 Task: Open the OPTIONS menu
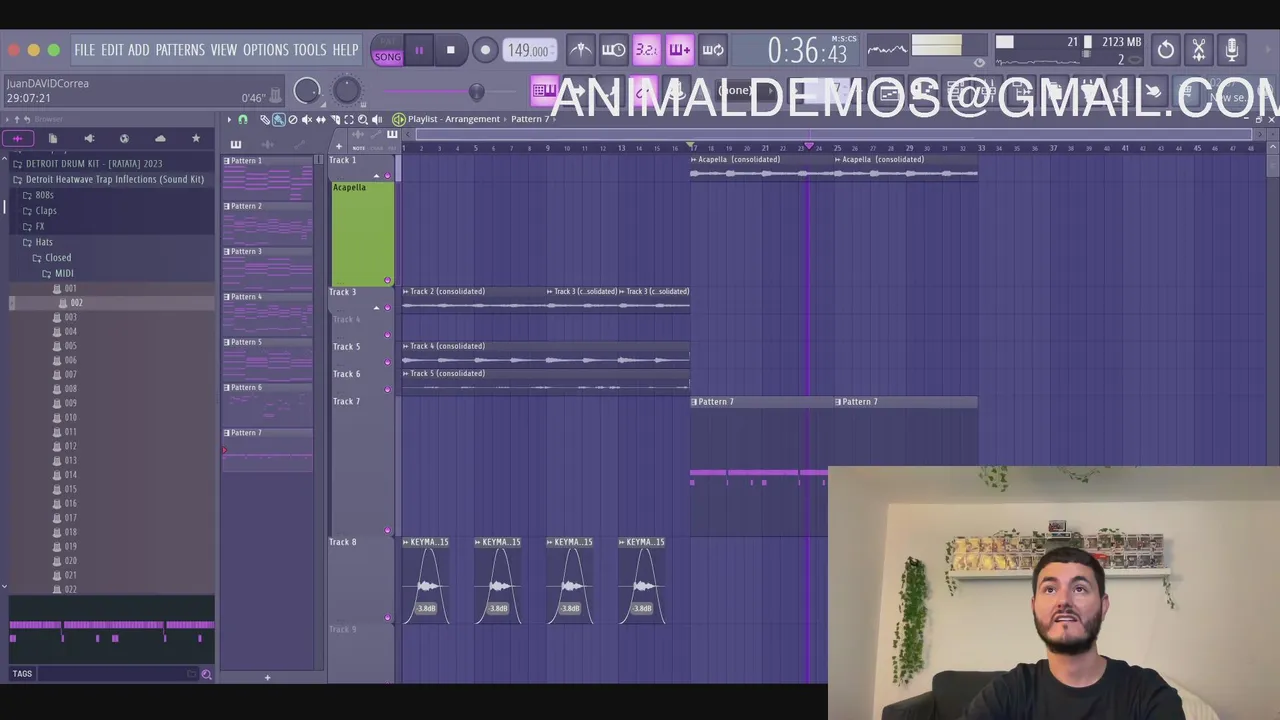(x=266, y=50)
